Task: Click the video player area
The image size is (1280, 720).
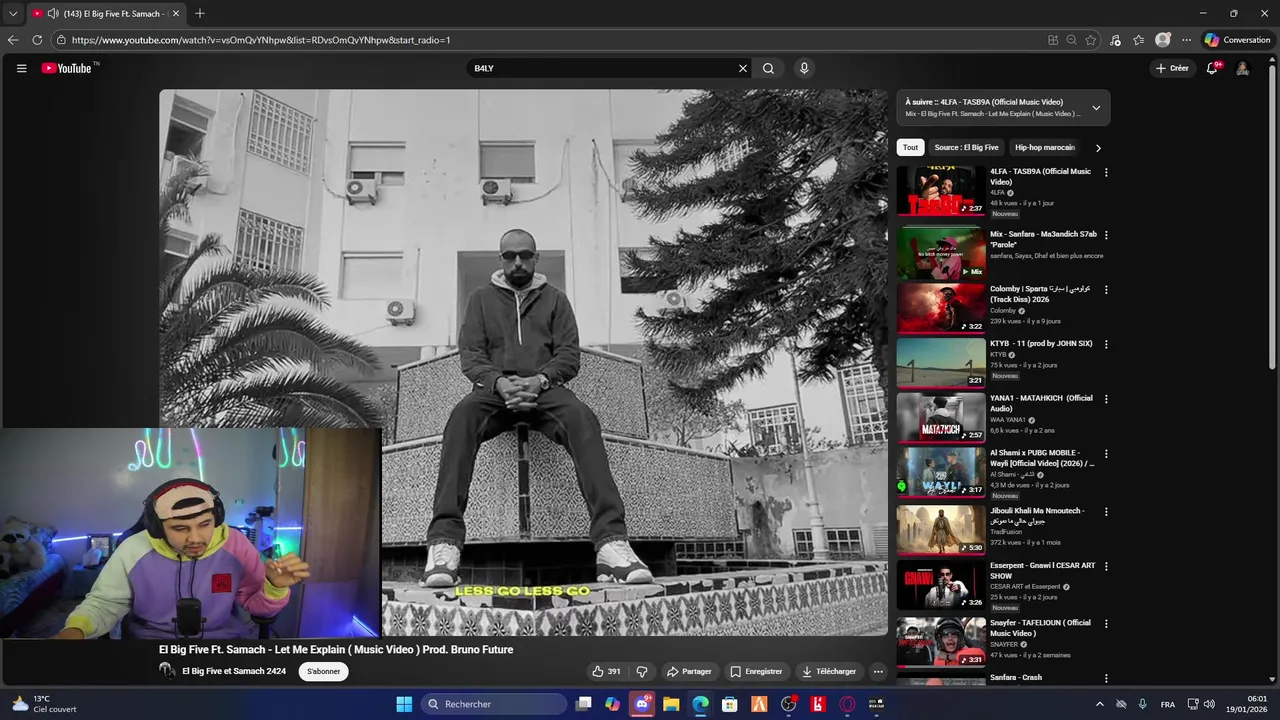Action: (523, 363)
